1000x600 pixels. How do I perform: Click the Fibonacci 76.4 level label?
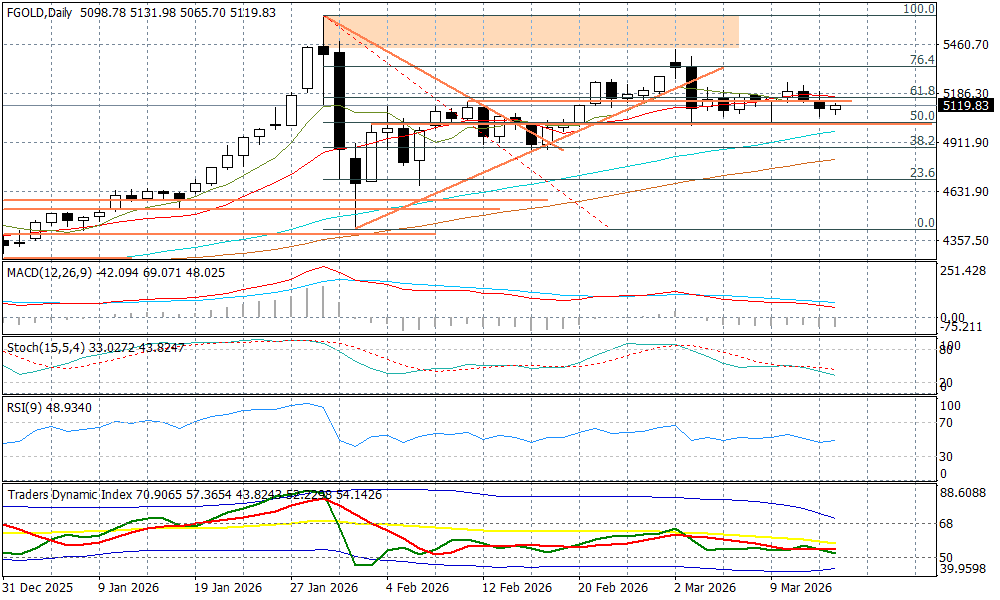click(x=921, y=60)
